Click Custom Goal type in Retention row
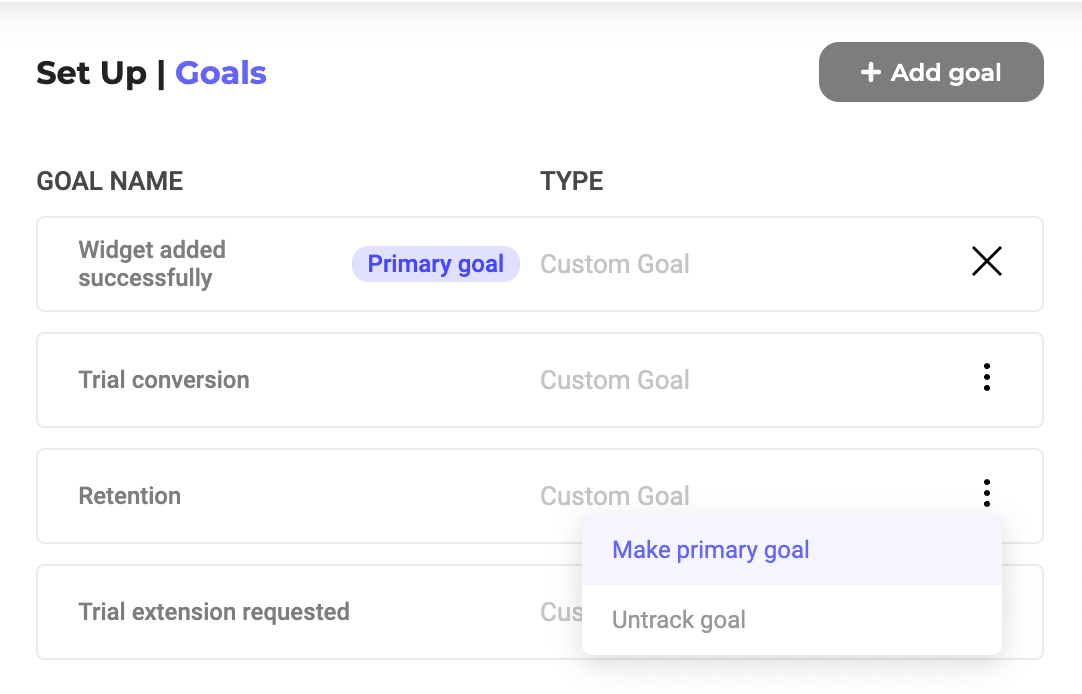The height and width of the screenshot is (694, 1082). [615, 496]
